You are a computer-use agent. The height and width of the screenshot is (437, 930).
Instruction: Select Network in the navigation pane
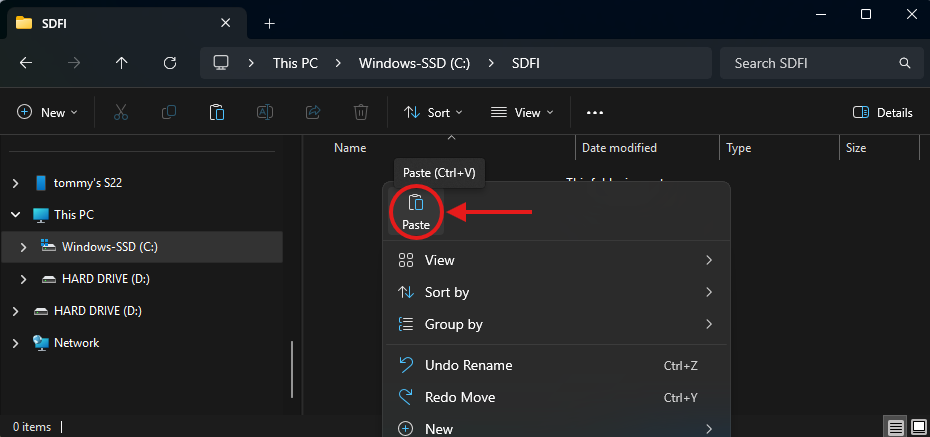77,343
